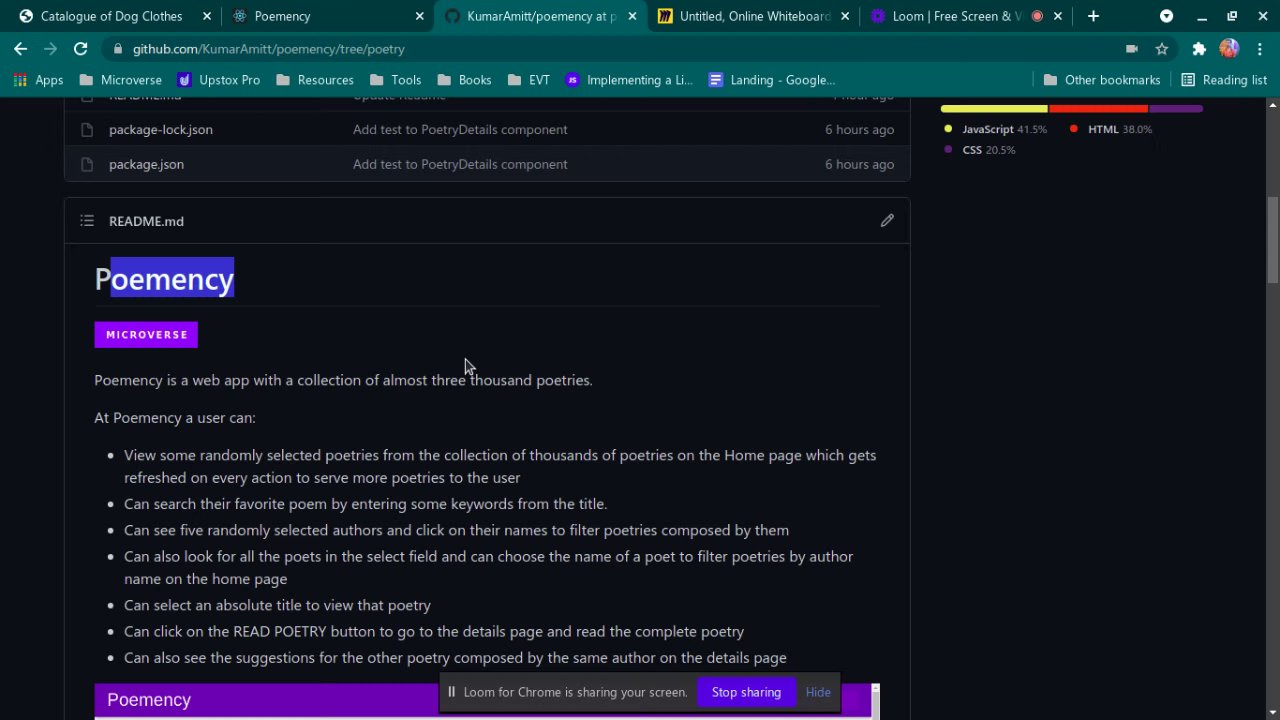Screen dimensions: 1280x720
Task: Click Stop sharing in the Loom bar
Action: coord(746,692)
